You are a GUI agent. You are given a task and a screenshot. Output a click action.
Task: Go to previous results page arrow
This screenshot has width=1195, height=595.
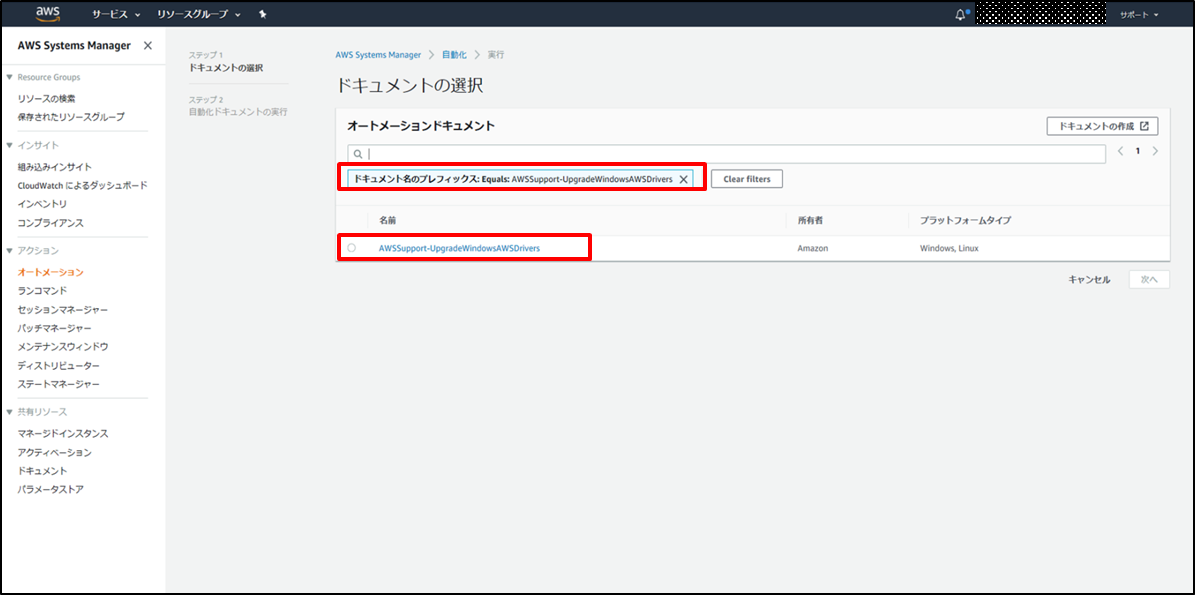click(x=1121, y=152)
